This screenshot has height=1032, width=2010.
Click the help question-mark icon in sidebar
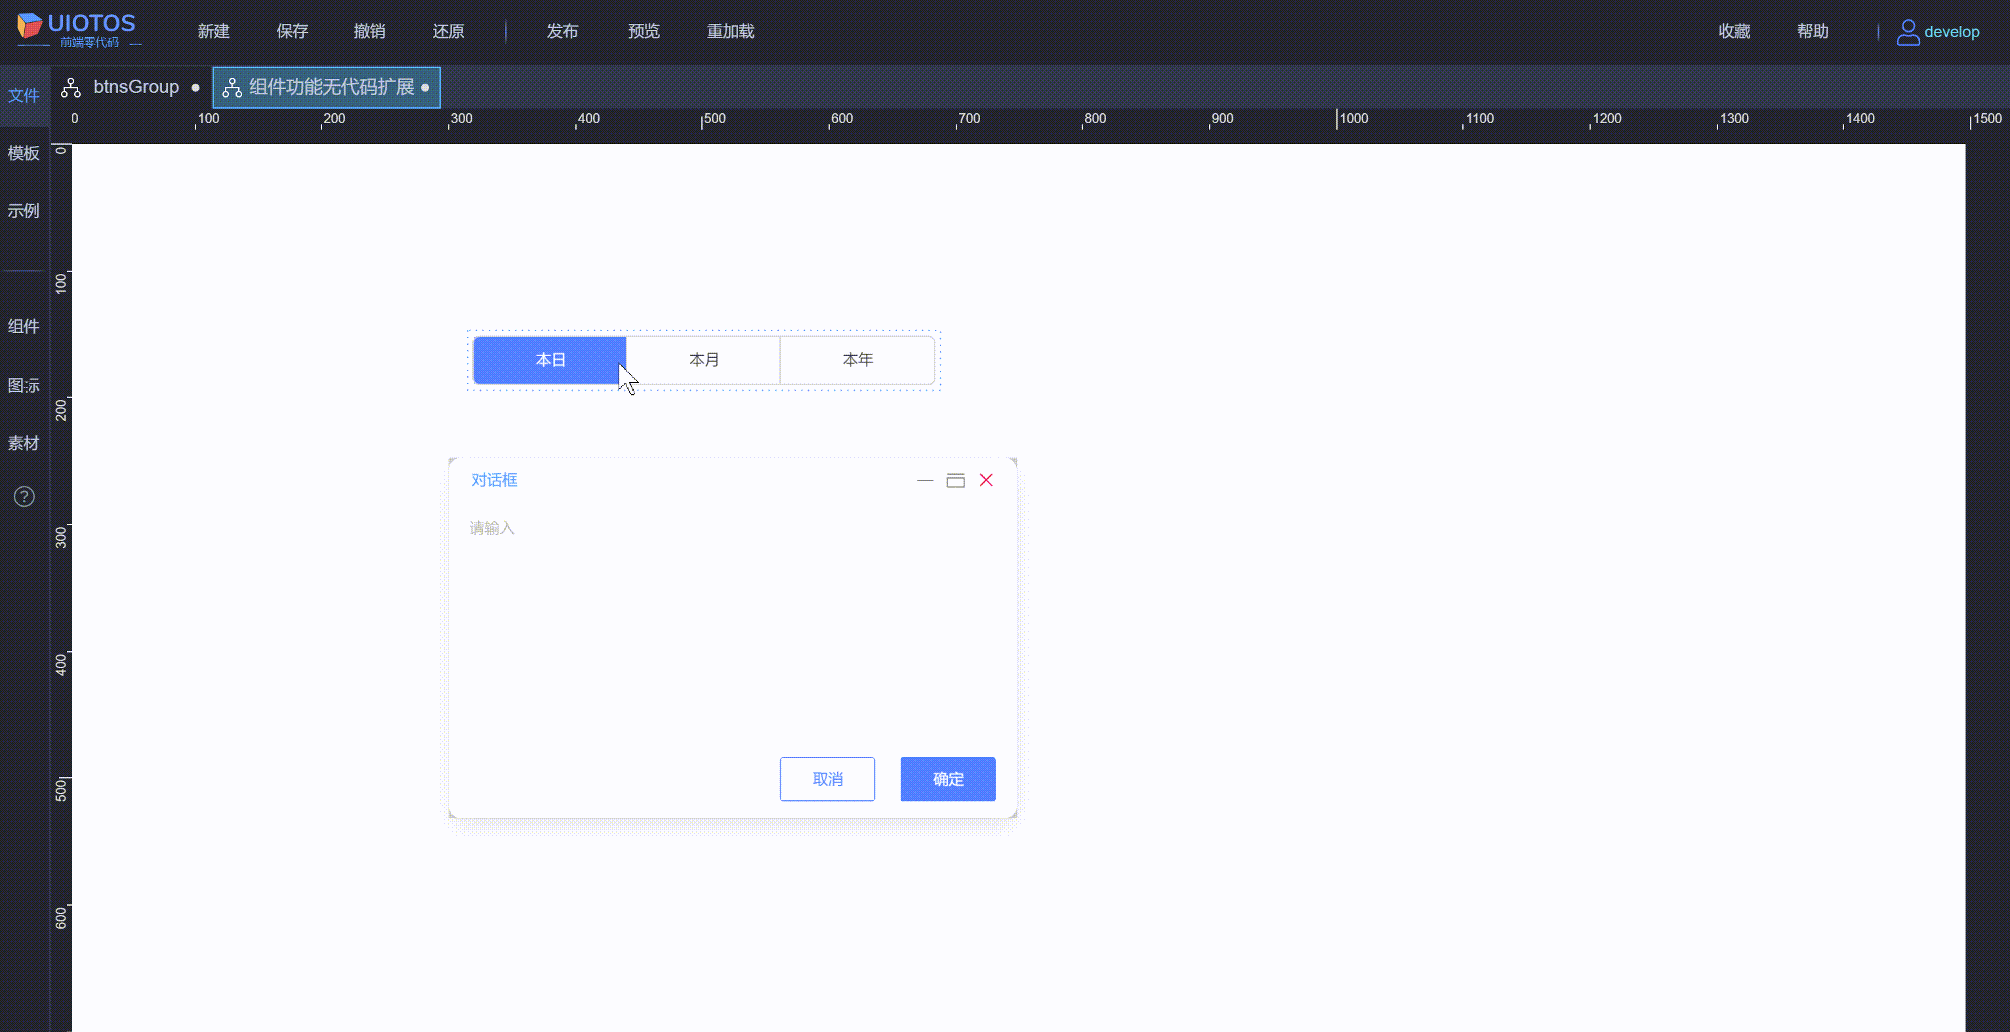coord(23,496)
